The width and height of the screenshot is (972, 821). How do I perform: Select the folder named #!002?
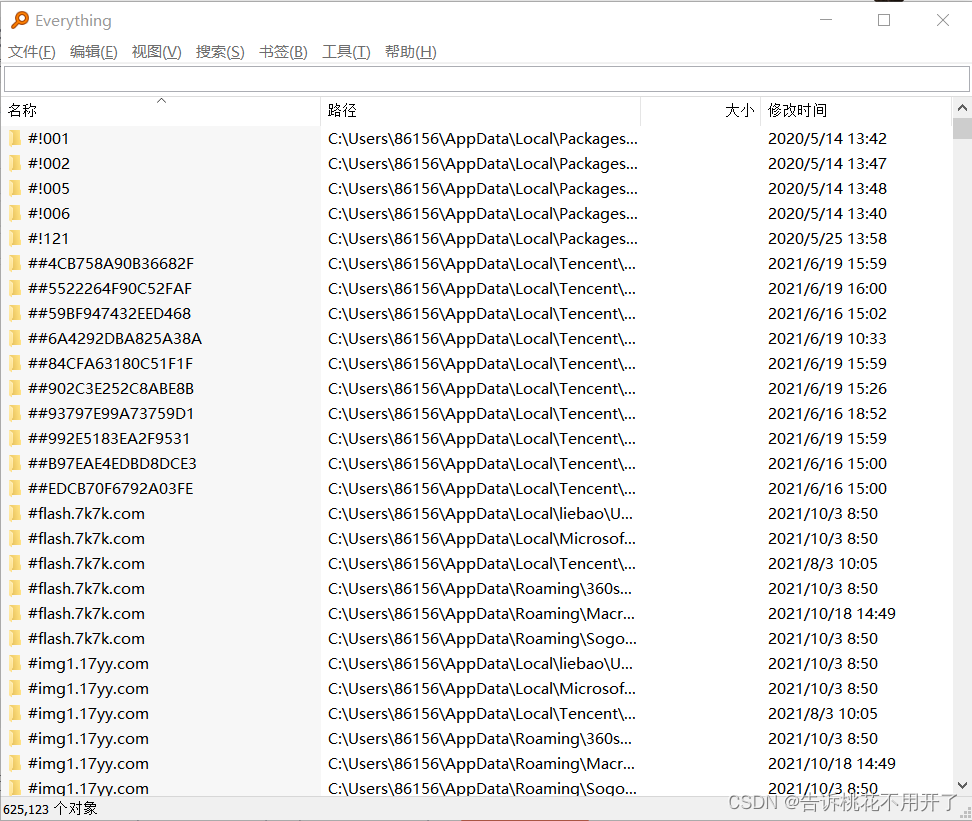49,163
